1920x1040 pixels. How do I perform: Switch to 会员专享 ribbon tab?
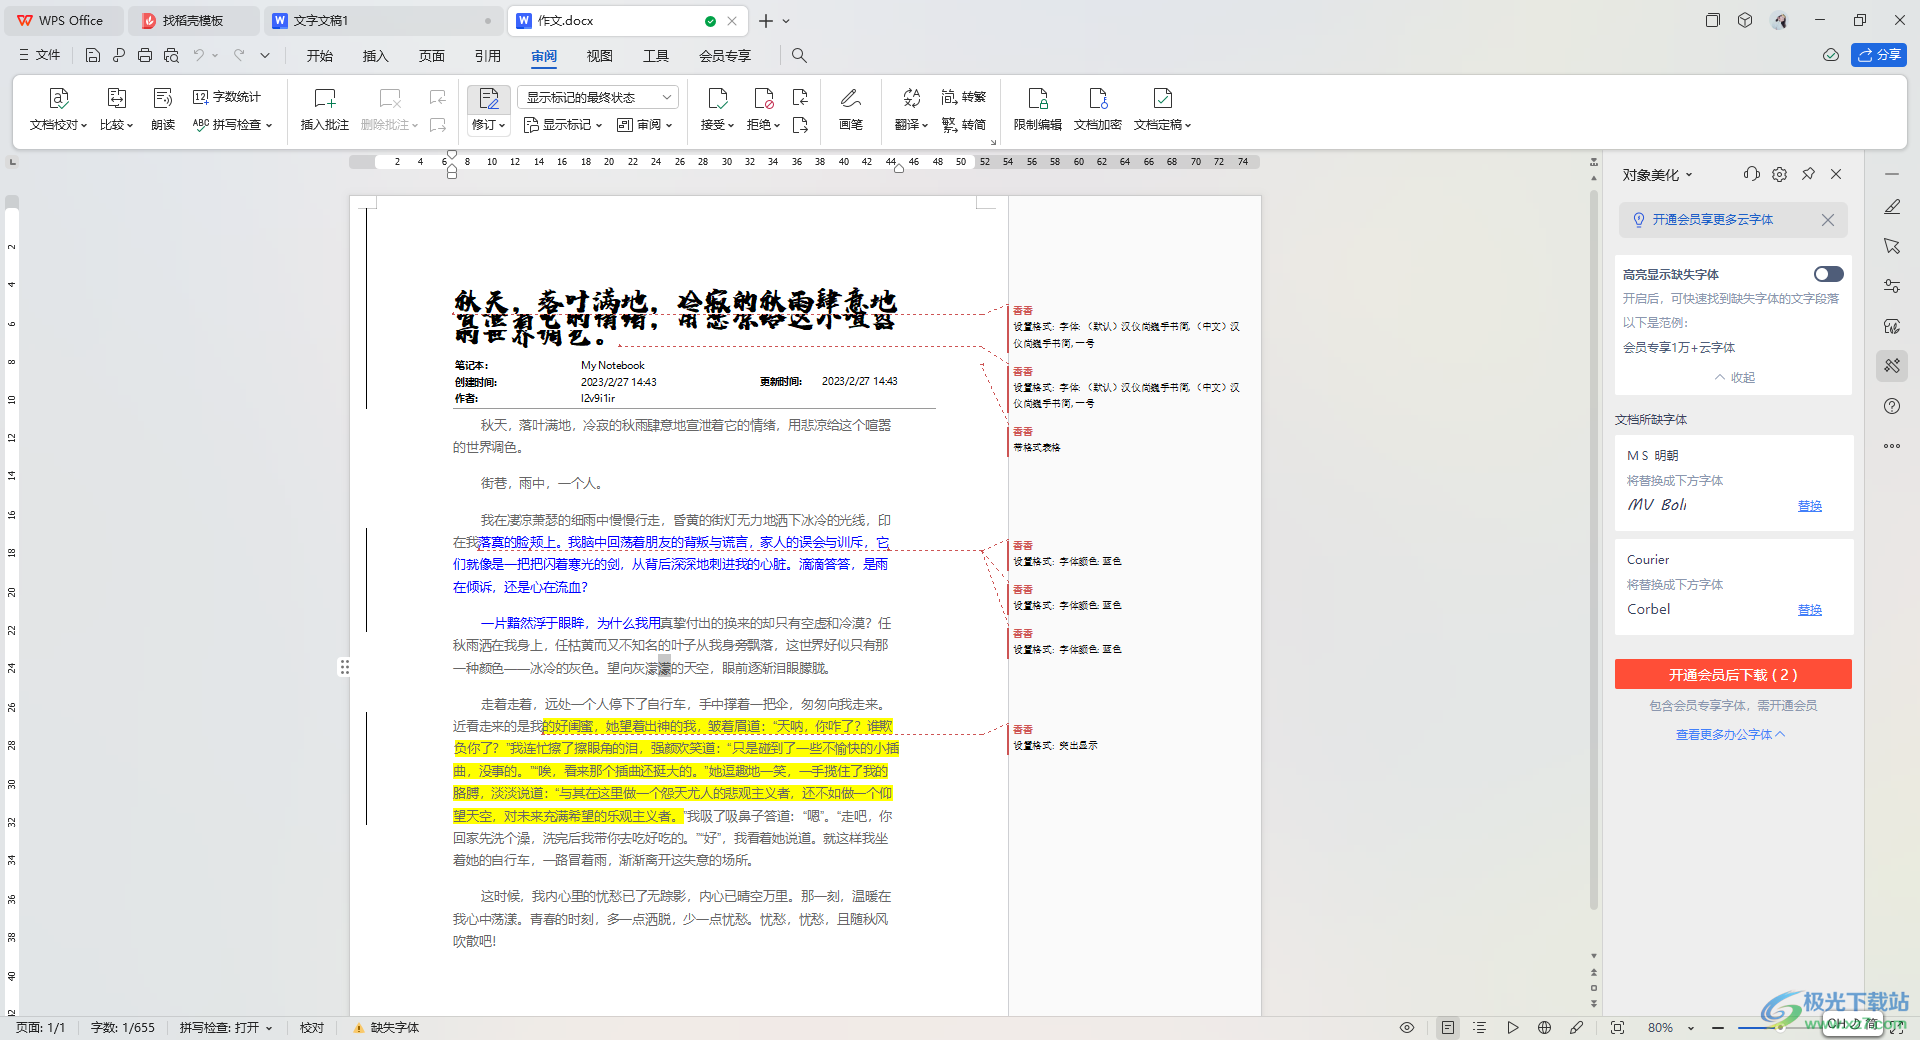point(725,55)
